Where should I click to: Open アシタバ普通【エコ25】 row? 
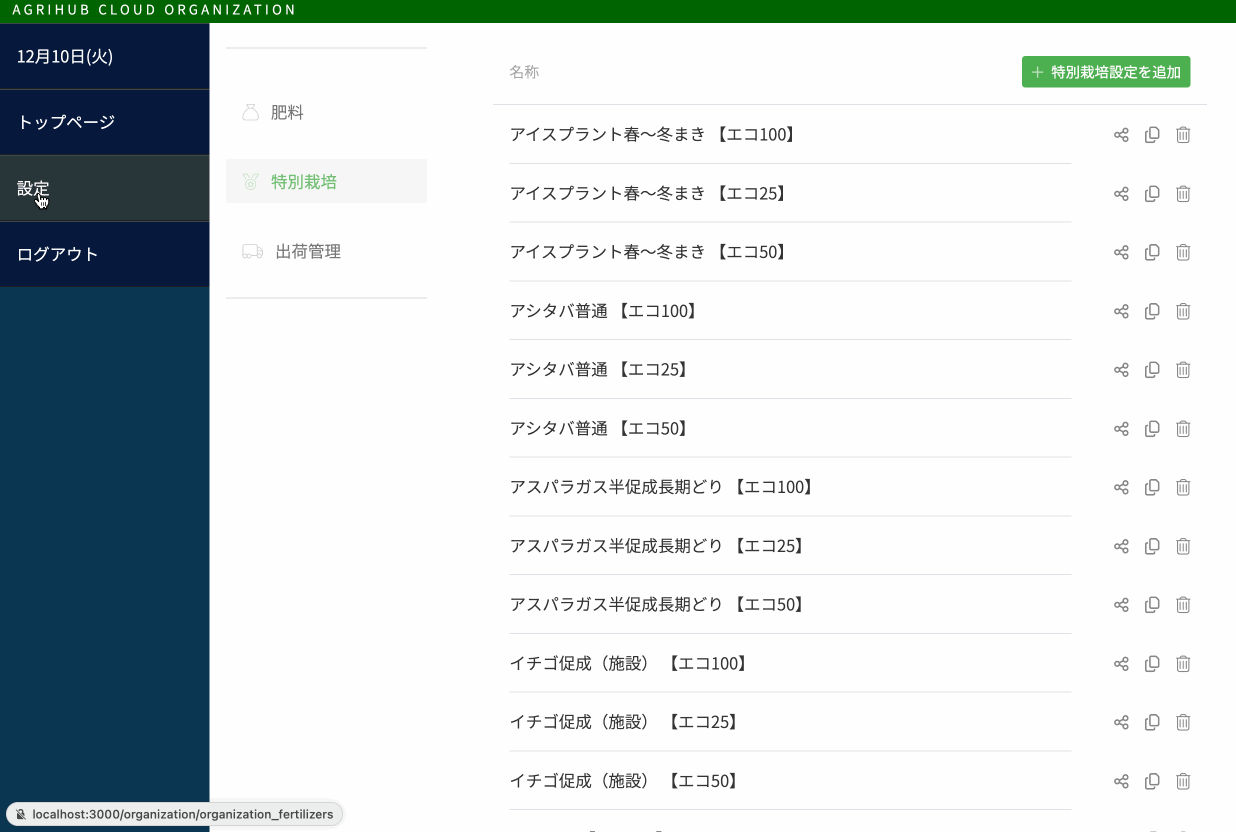[790, 370]
